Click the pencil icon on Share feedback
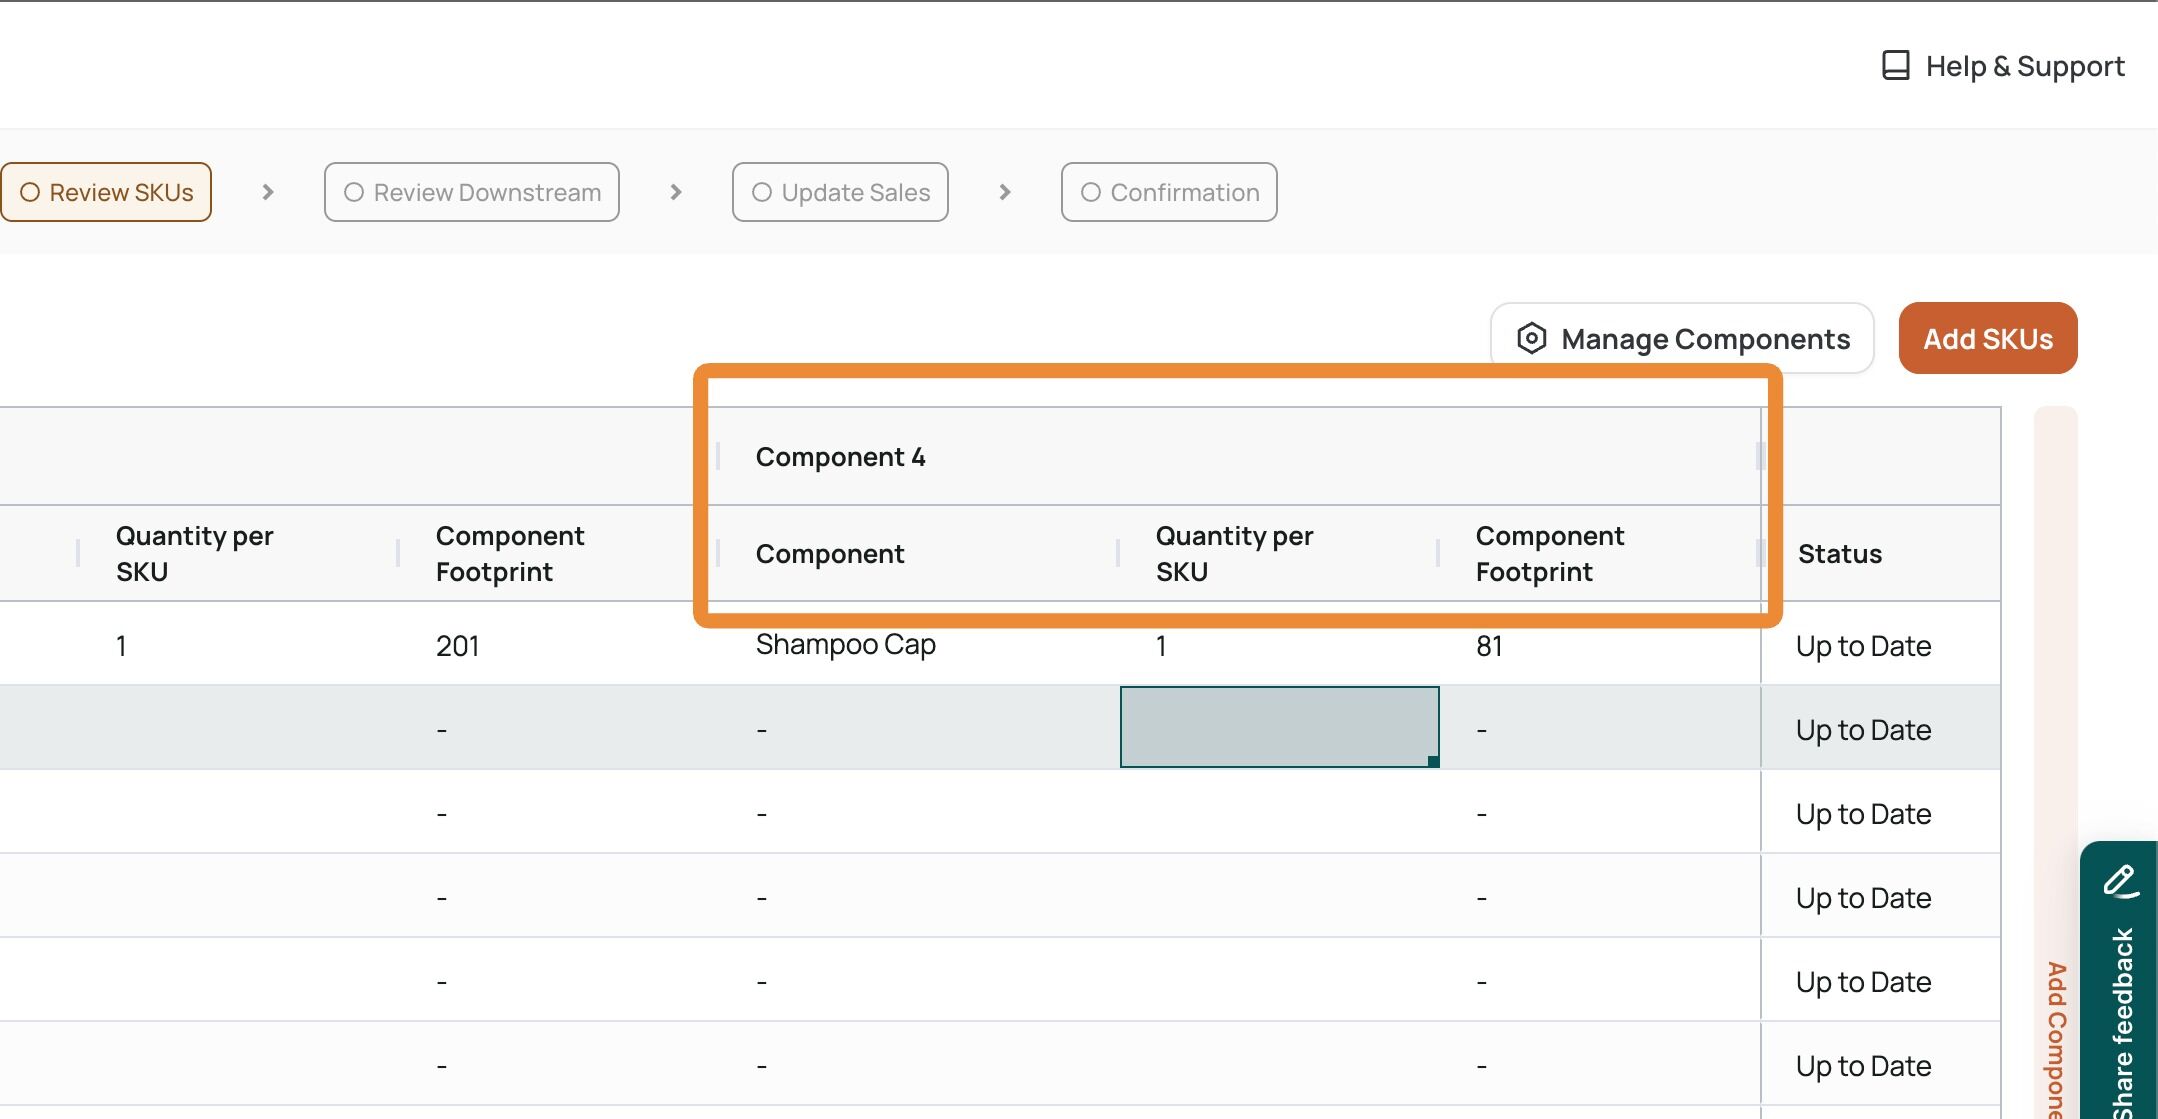 [2120, 882]
